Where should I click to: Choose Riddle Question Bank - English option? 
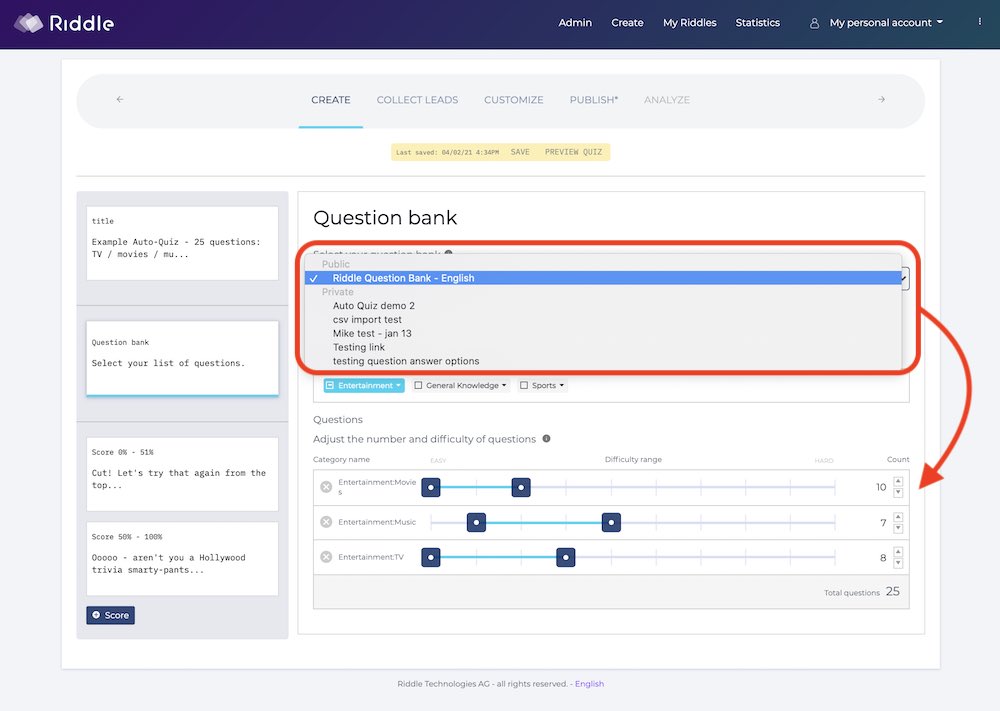pos(603,278)
